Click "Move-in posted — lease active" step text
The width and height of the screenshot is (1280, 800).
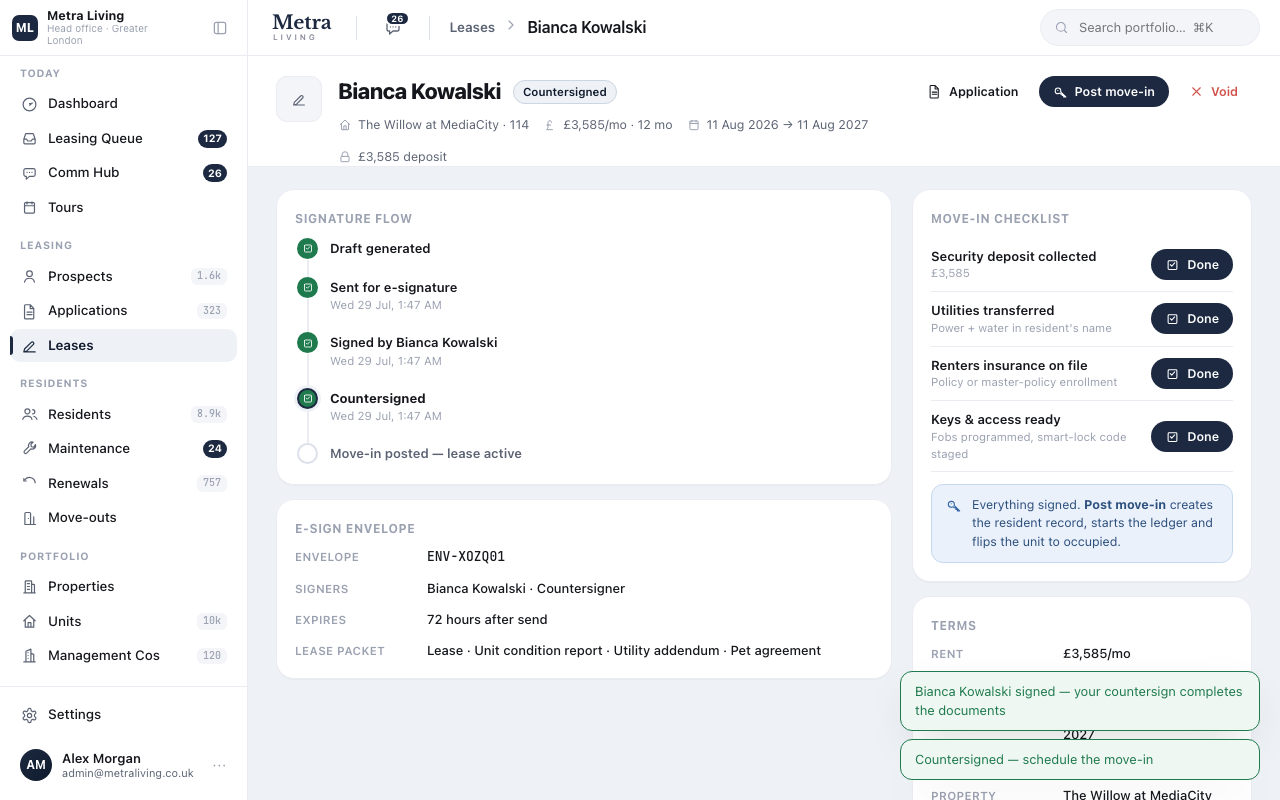click(426, 454)
